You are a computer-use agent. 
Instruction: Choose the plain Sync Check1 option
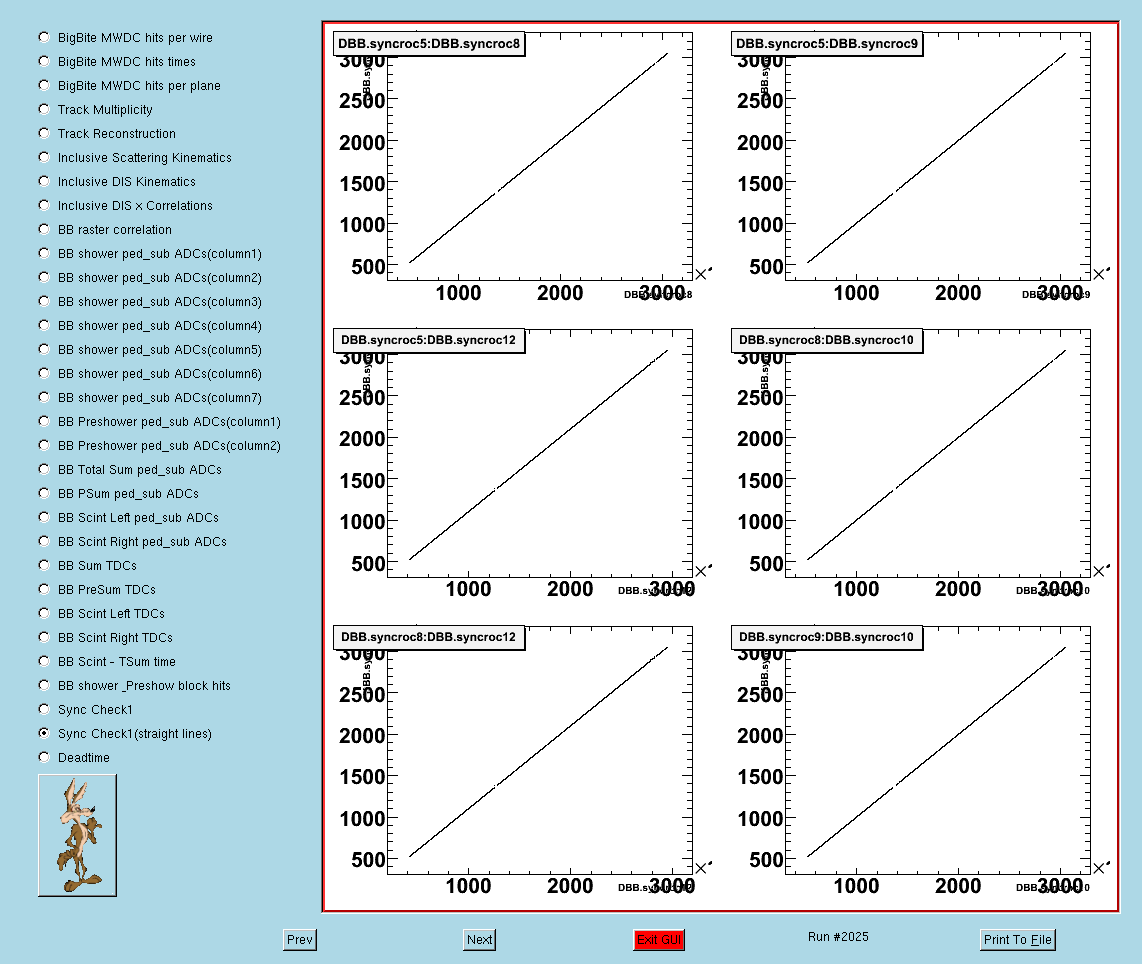pos(44,710)
